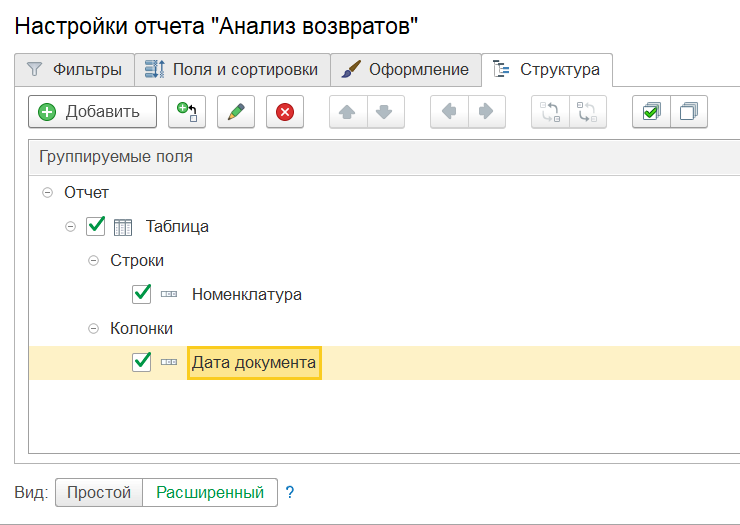Disable the Дата документа checkbox
740x525 pixels.
click(142, 362)
